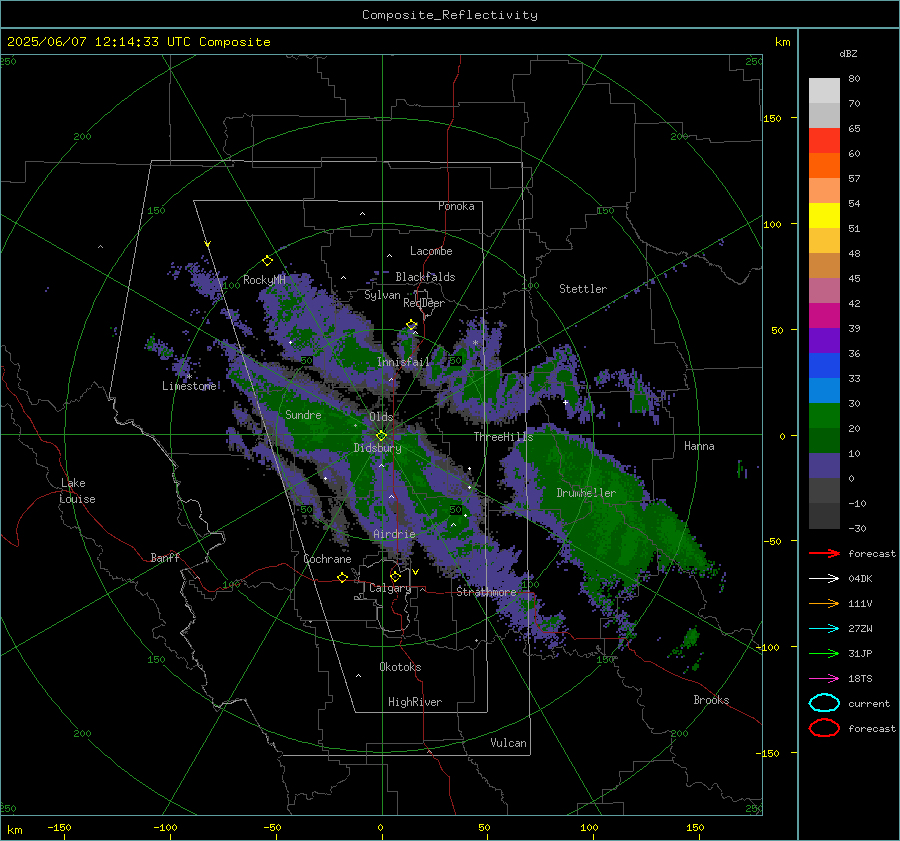Click the RedDeer city label
This screenshot has width=900, height=841.
(424, 303)
